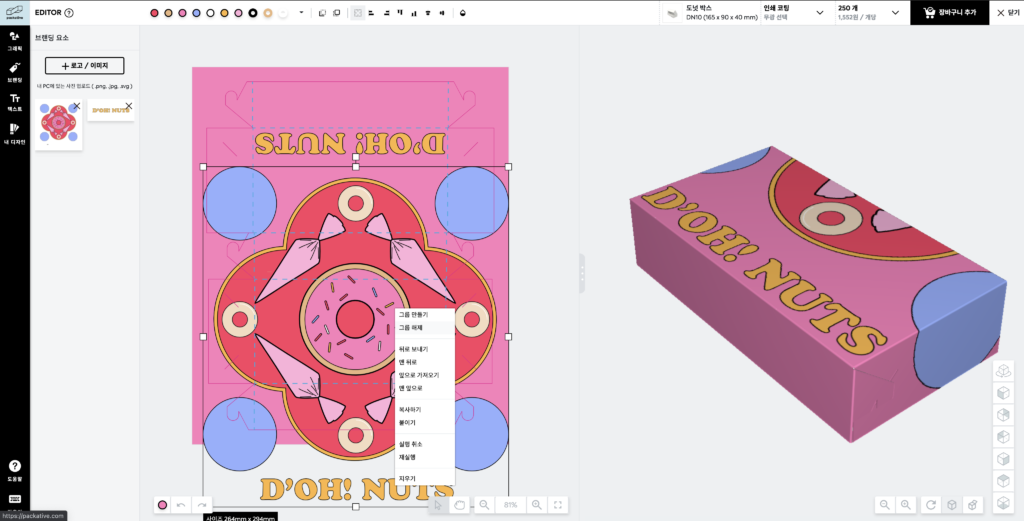Remove the donut pattern uploaded image
Image resolution: width=1024 pixels, height=521 pixels.
pos(76,106)
